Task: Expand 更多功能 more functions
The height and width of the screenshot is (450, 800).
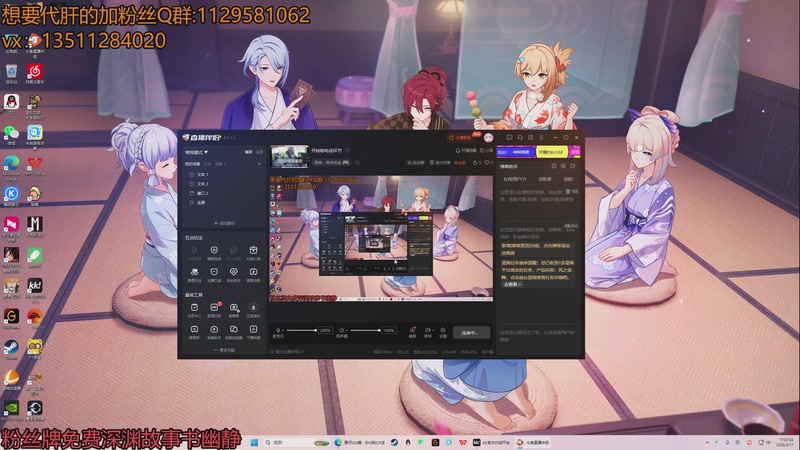Action: 224,350
